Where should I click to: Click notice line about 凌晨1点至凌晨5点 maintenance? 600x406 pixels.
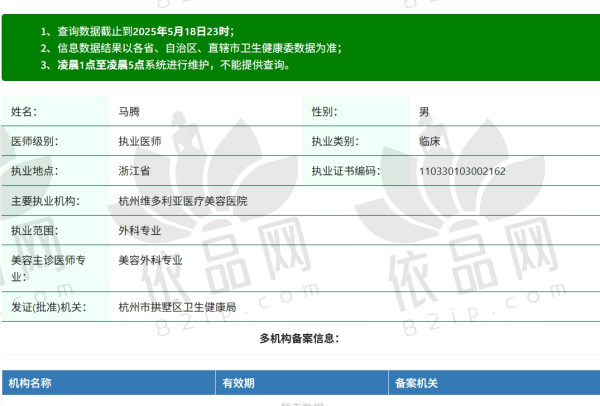pos(165,65)
